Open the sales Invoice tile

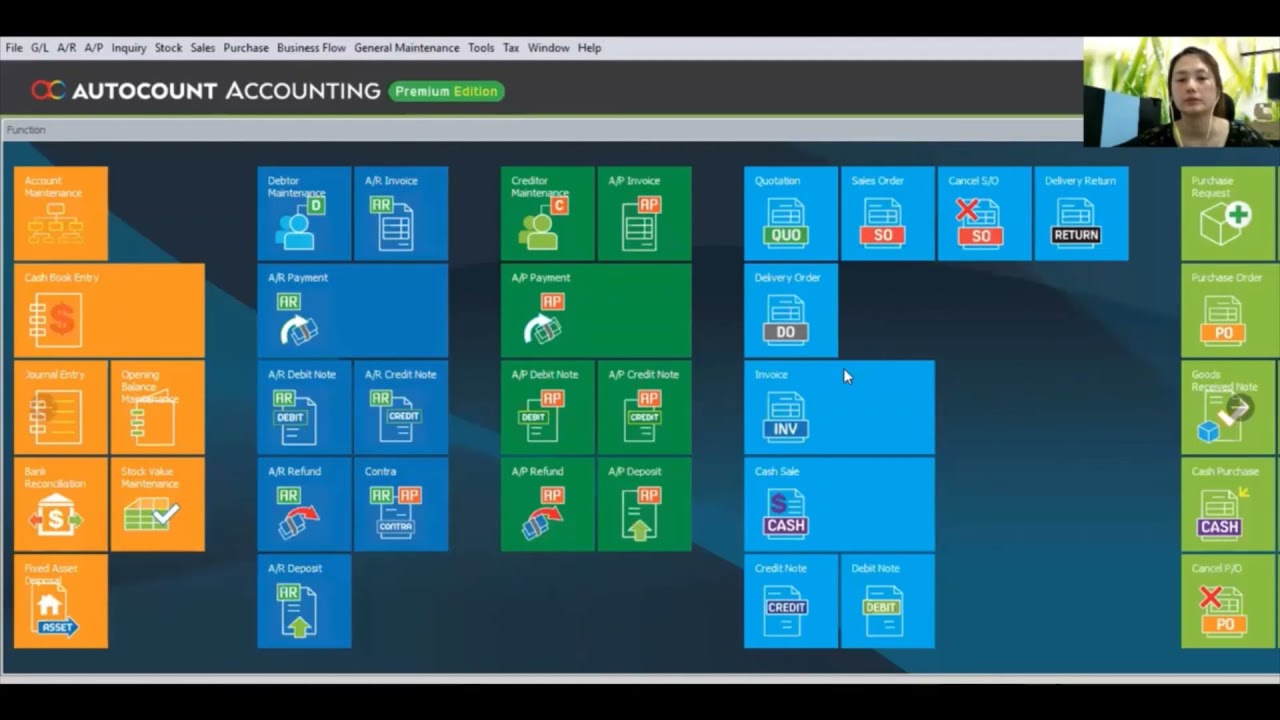[x=839, y=407]
